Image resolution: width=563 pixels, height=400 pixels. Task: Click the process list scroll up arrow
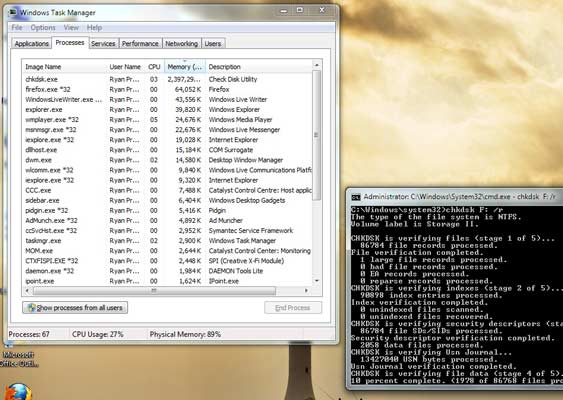[316, 65]
